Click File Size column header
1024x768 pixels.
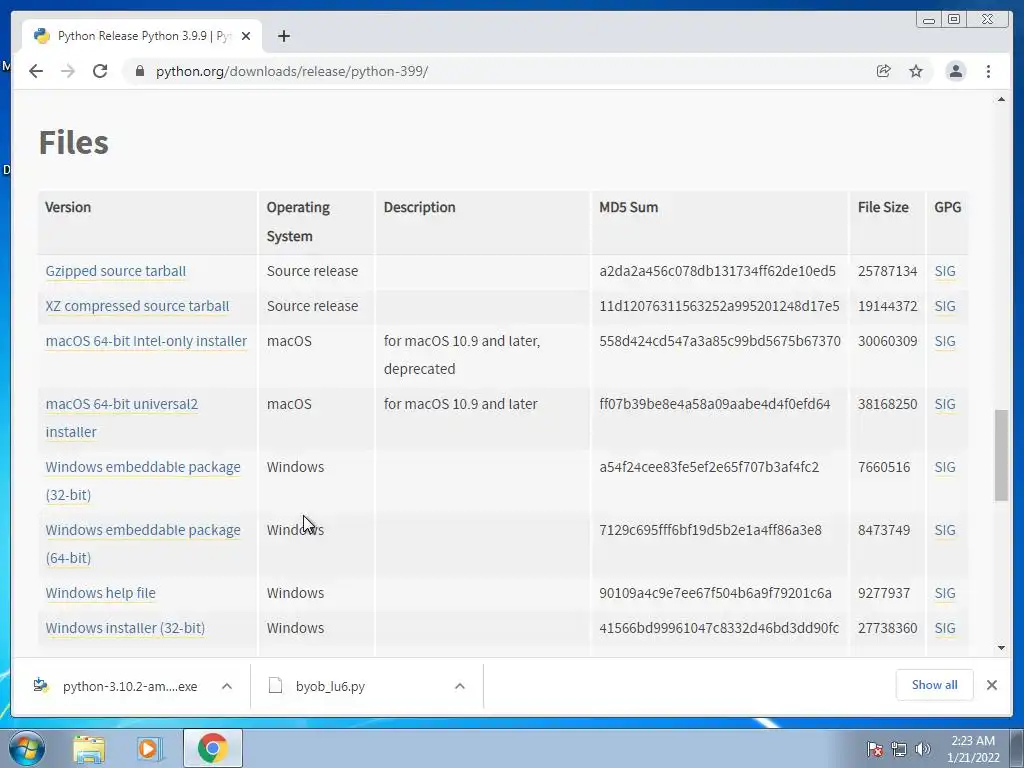[x=883, y=207]
